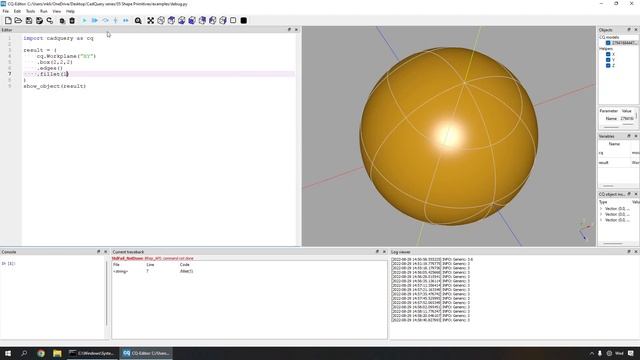Click the Step in debugger icon

[116, 20]
